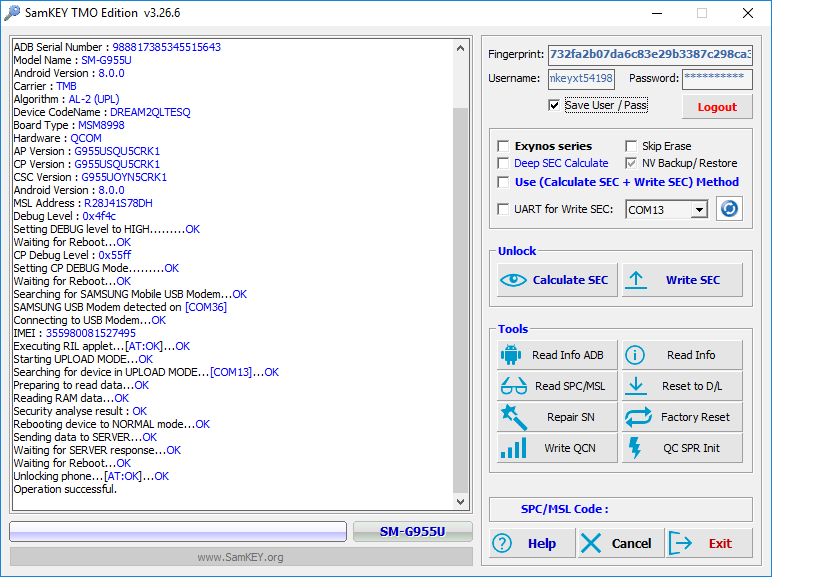Click the Algorithm AL-2 (UPL) value
Screen dimensions: 819x577
[x=94, y=99]
